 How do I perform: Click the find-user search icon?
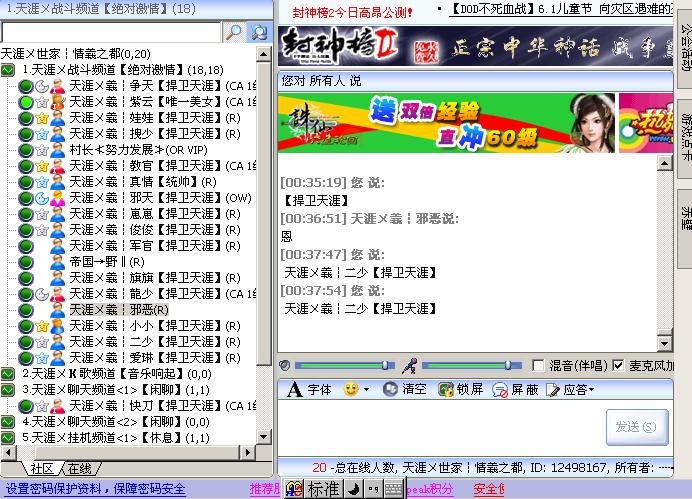259,32
